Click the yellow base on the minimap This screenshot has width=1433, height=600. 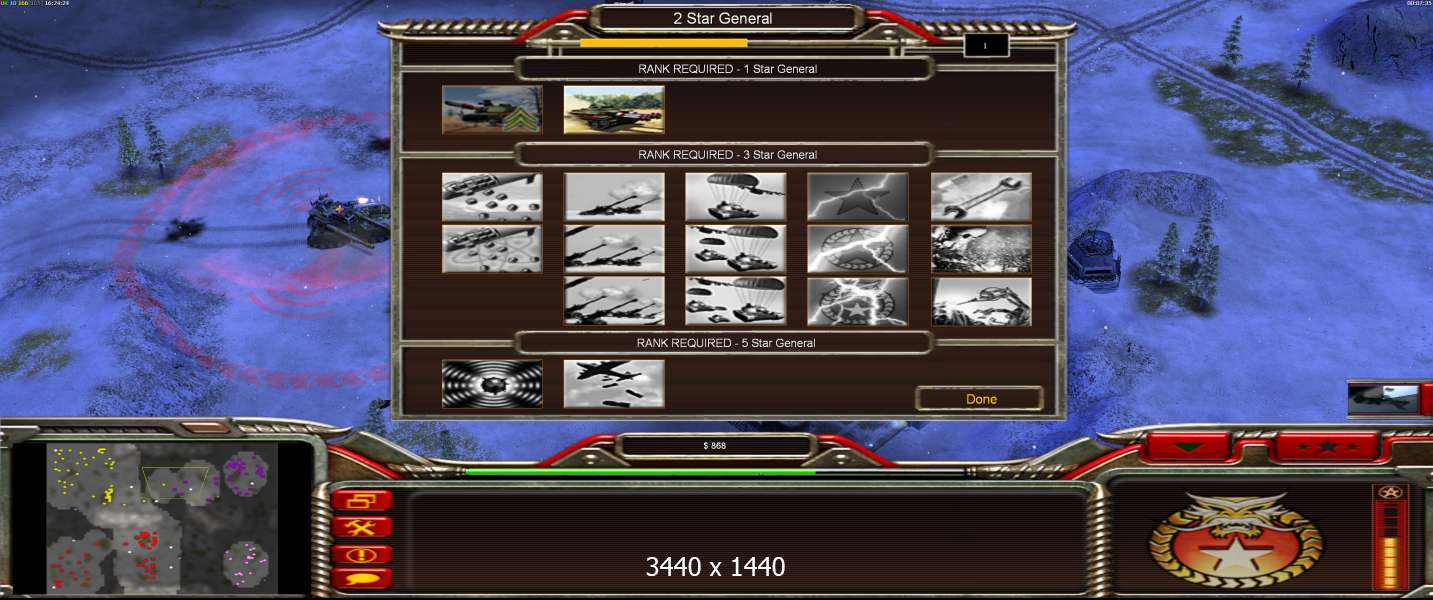pyautogui.click(x=83, y=470)
